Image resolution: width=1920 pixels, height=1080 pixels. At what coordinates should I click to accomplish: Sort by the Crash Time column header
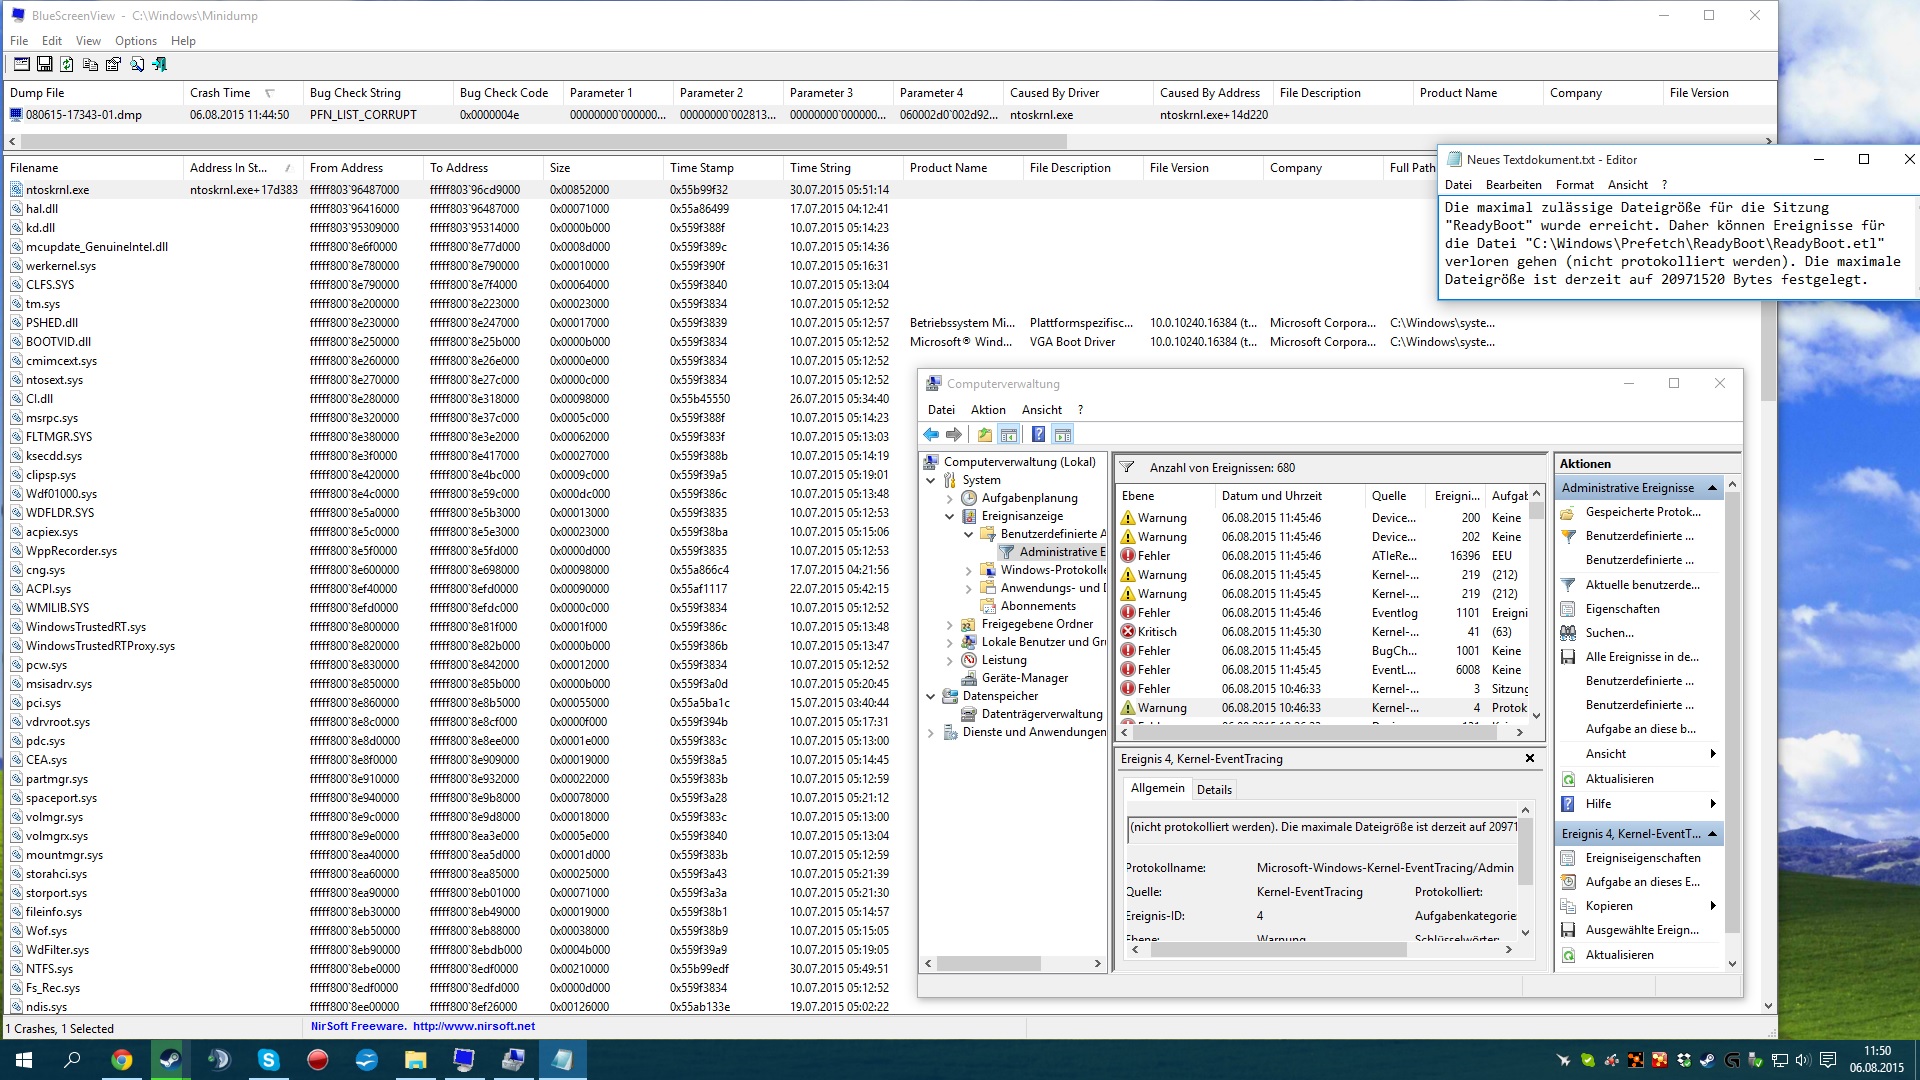(x=220, y=93)
